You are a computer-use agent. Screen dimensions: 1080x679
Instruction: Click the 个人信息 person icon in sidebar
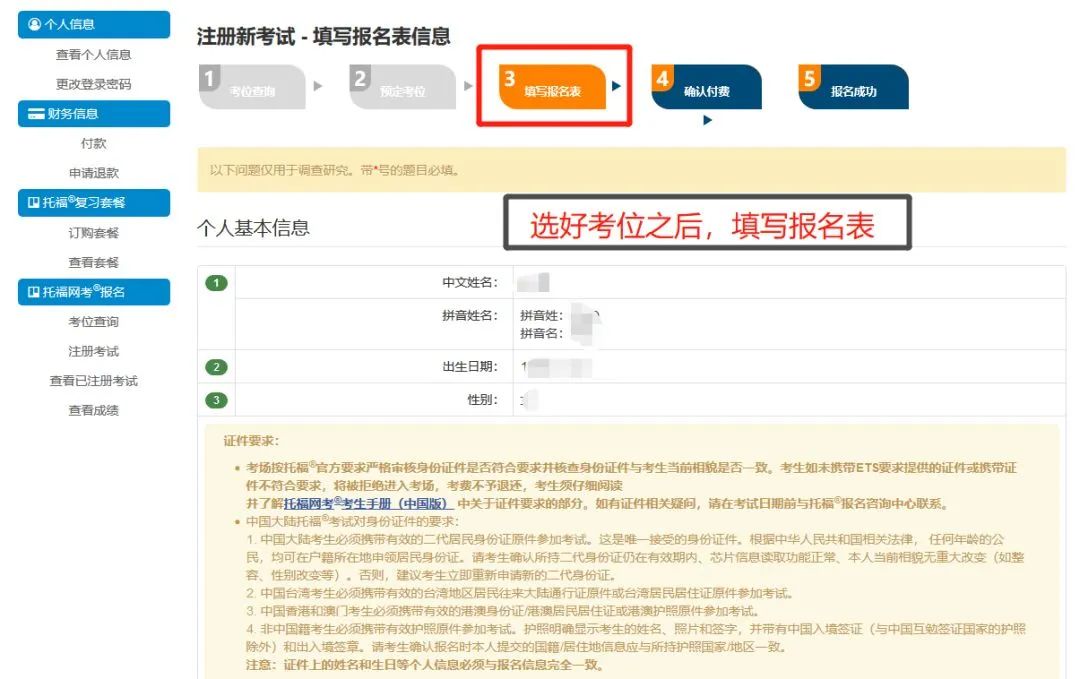click(x=32, y=25)
